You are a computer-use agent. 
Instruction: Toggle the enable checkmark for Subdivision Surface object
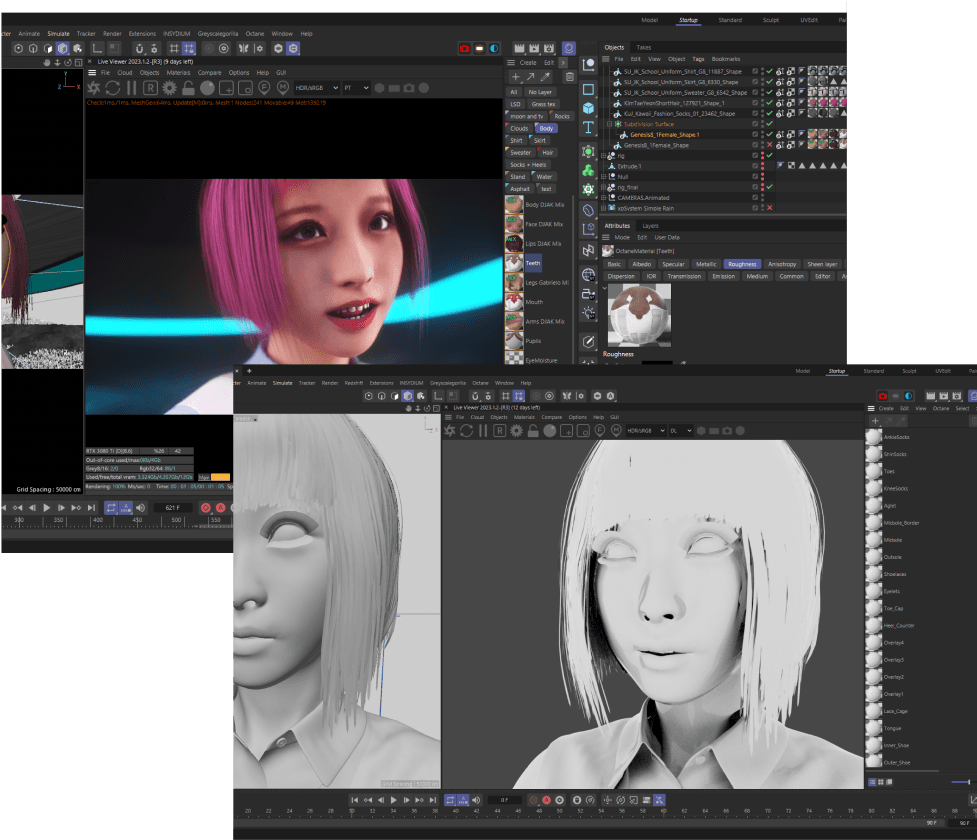coord(770,124)
